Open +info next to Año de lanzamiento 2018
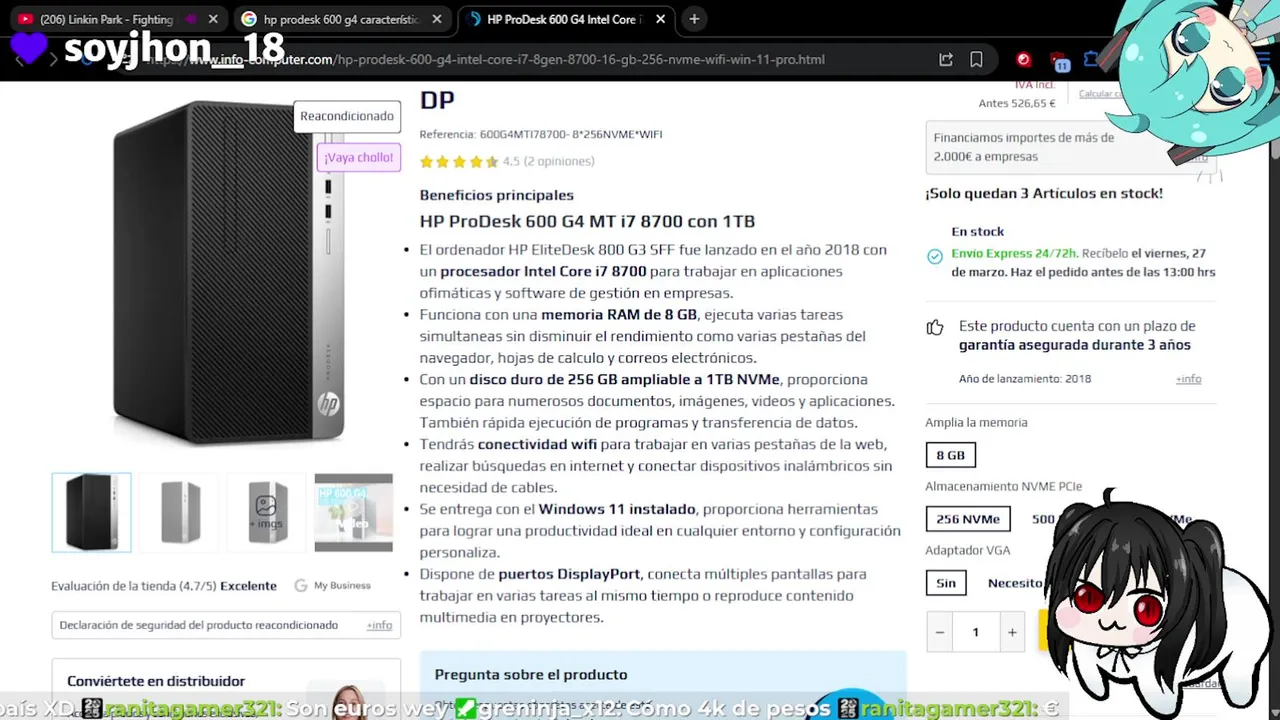 [1188, 379]
